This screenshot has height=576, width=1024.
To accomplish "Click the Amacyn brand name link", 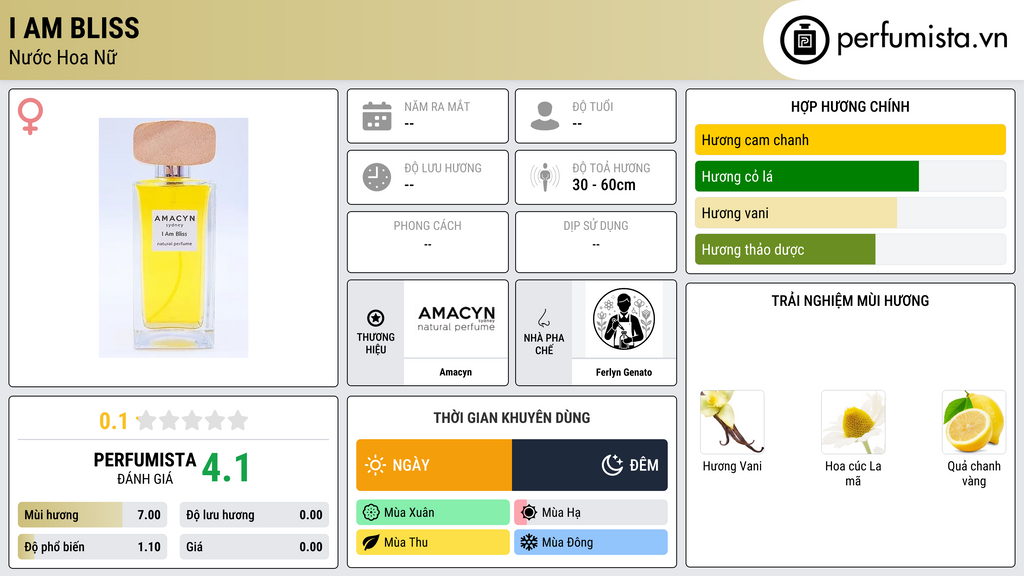I will 455,372.
